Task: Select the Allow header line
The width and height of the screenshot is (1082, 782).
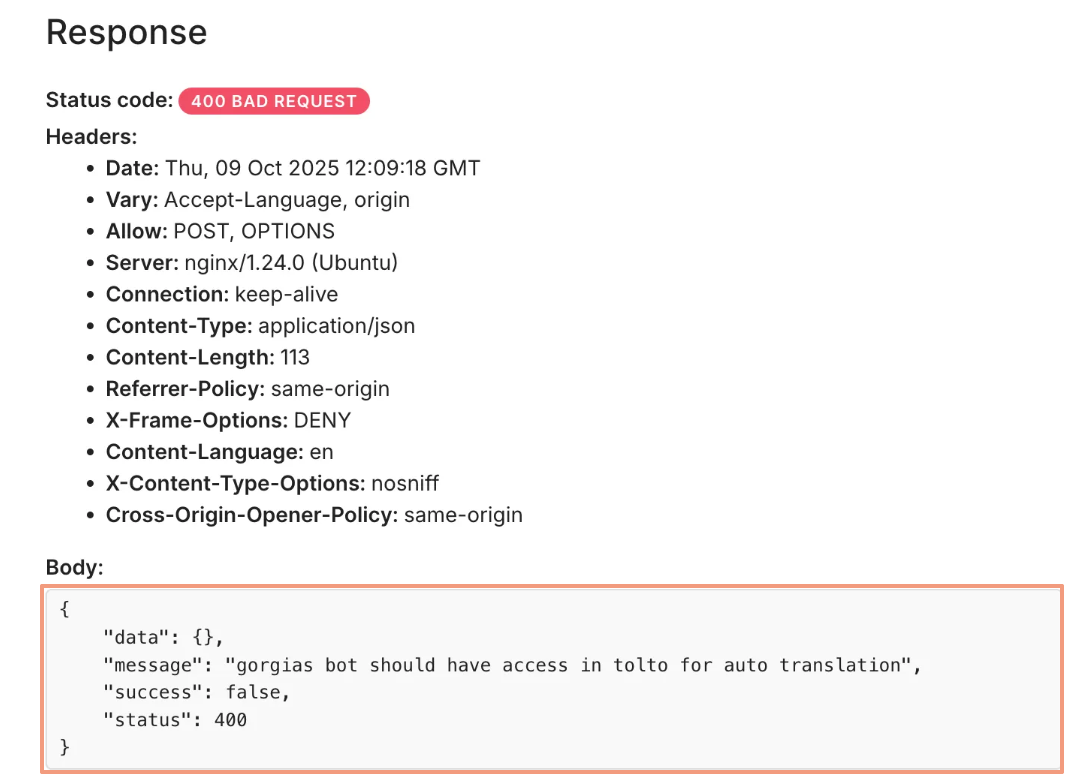Action: coord(220,231)
